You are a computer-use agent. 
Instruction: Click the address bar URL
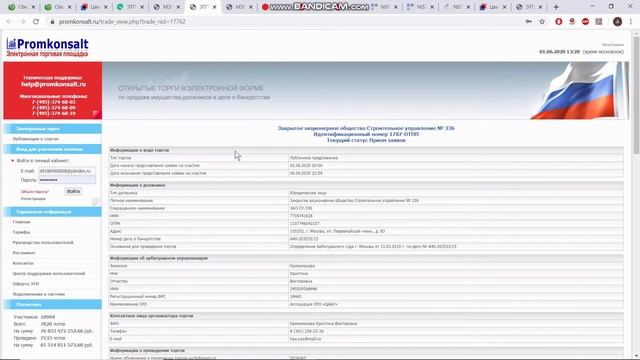[x=122, y=22]
